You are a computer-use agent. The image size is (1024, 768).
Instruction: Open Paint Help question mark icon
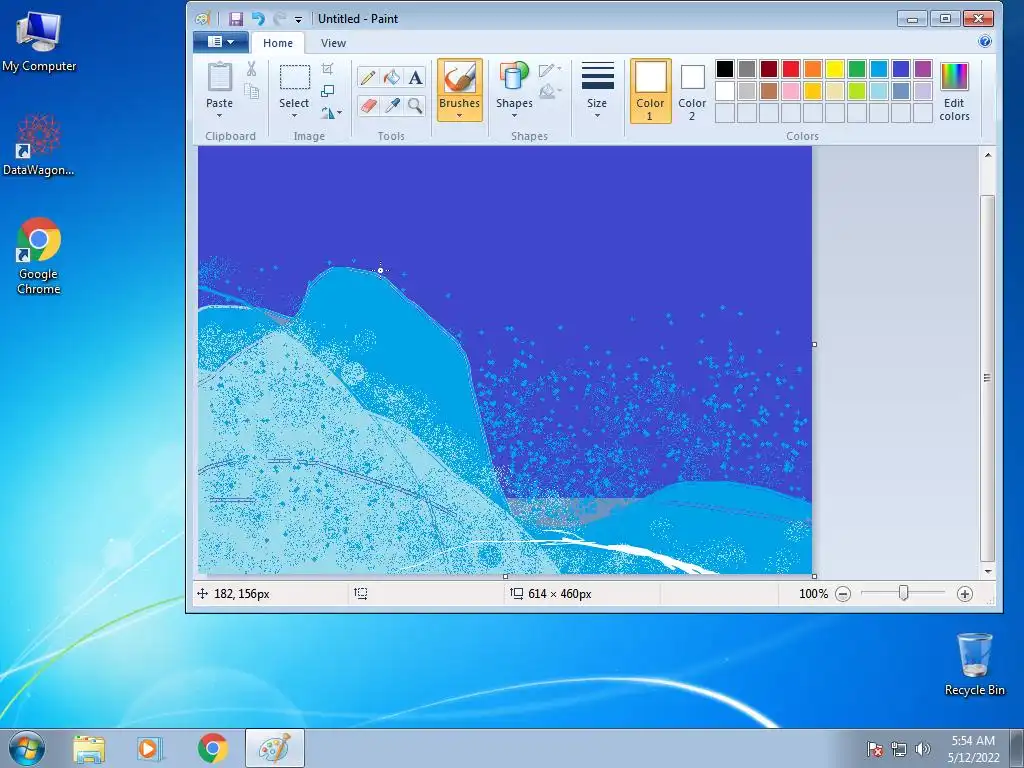tap(985, 42)
